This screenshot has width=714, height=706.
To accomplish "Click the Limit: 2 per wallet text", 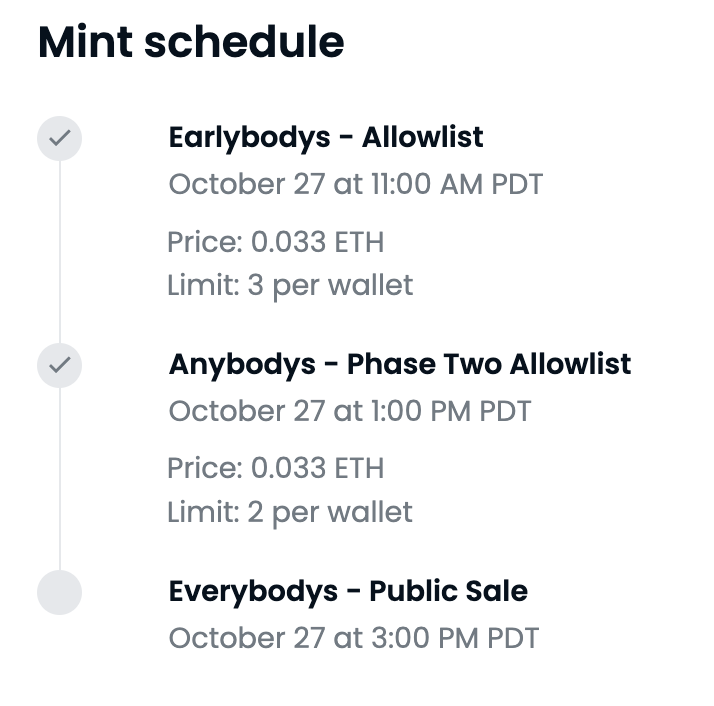I will pyautogui.click(x=290, y=512).
